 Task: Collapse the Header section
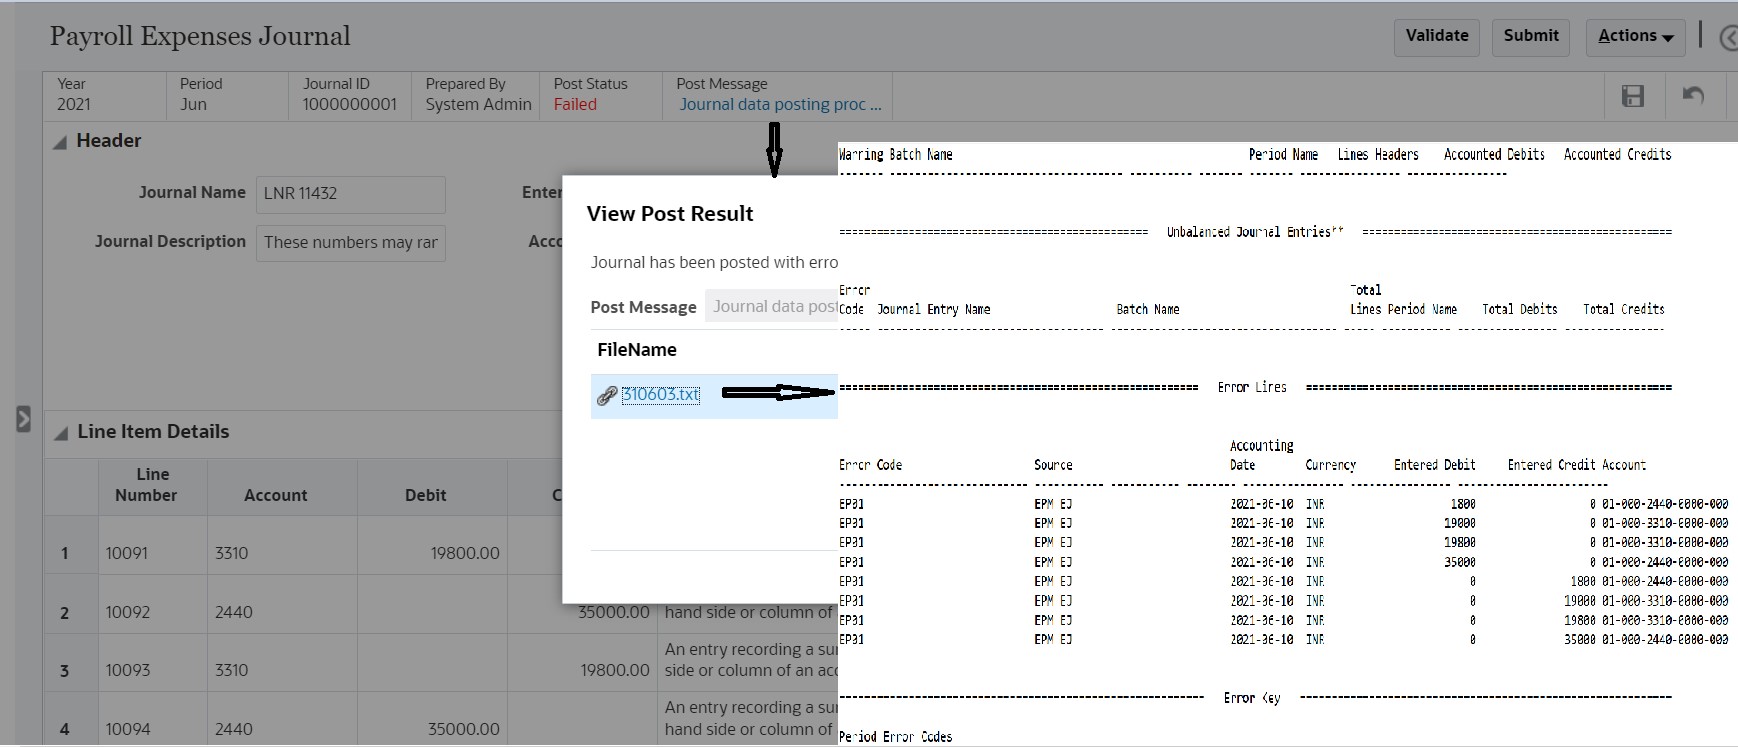click(x=60, y=142)
